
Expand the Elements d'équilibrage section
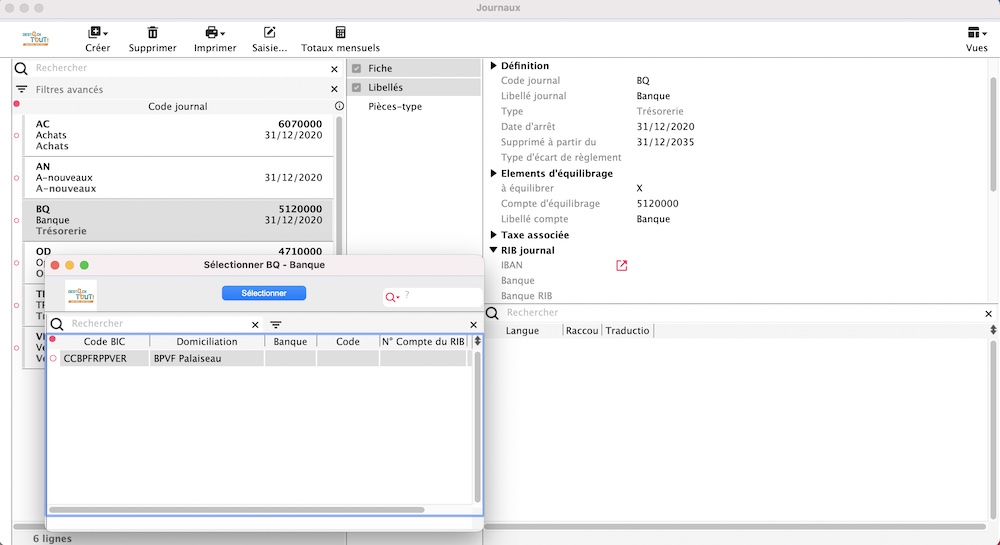point(493,173)
